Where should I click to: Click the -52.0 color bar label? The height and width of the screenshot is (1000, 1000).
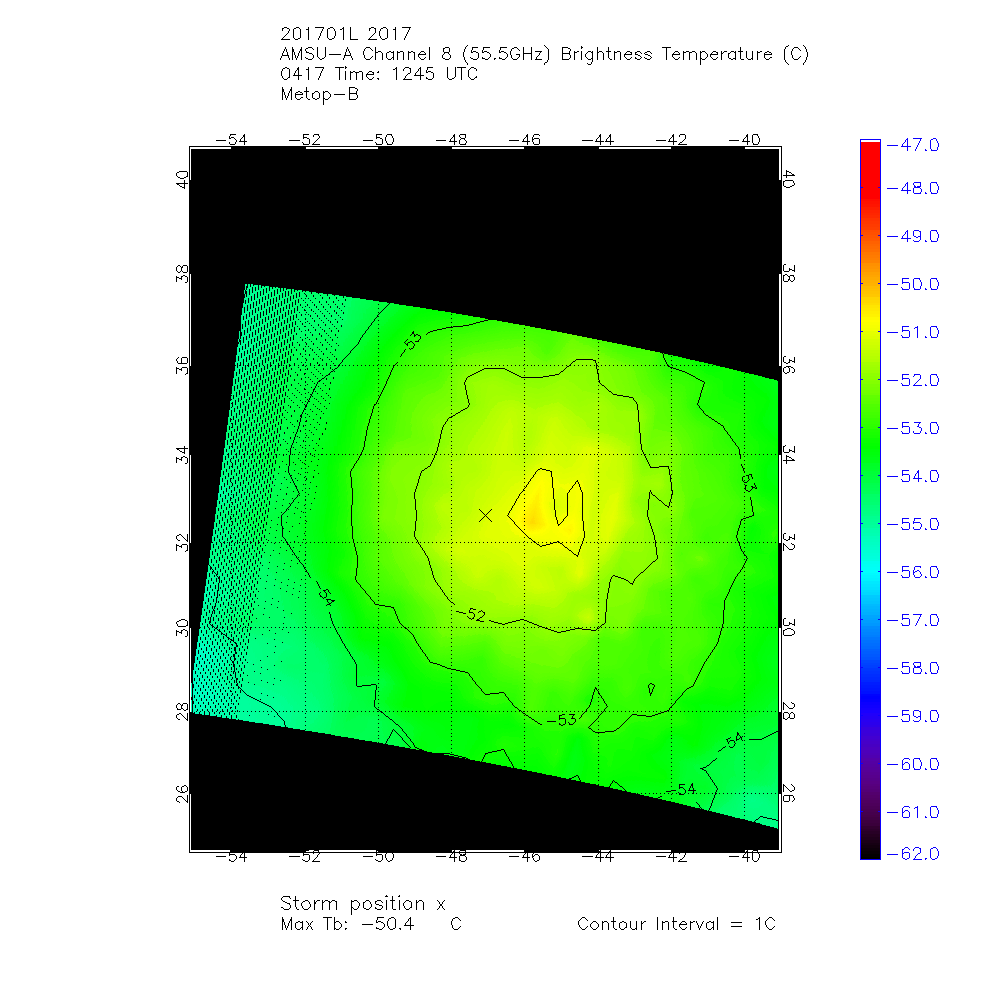pyautogui.click(x=913, y=380)
